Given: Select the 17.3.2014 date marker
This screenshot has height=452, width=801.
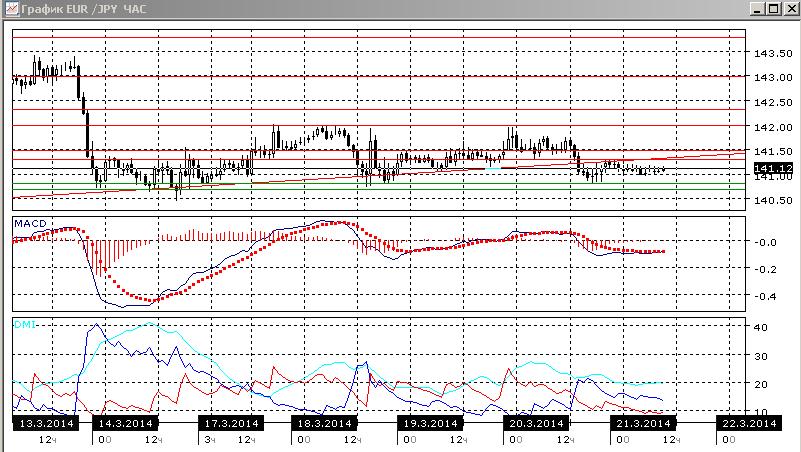Looking at the screenshot, I should click(x=231, y=423).
